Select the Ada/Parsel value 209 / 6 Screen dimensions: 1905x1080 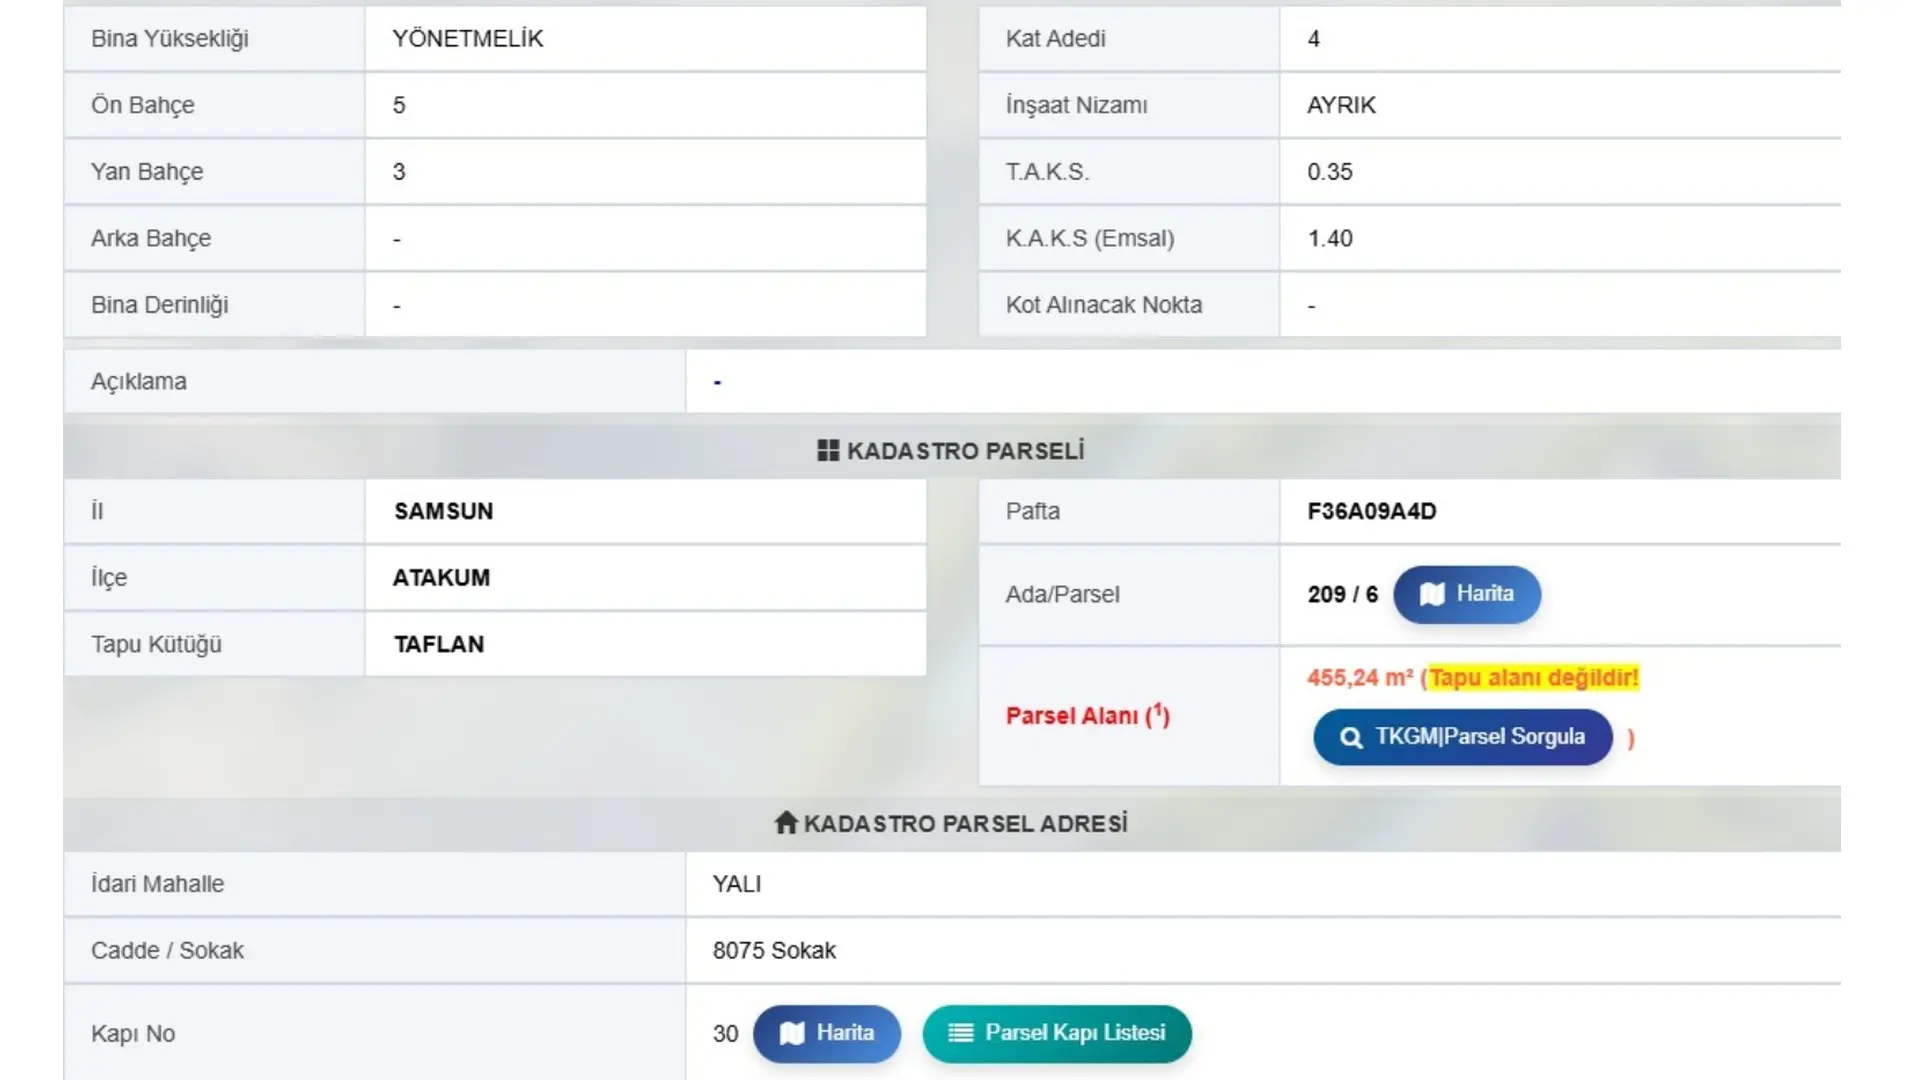click(x=1342, y=594)
